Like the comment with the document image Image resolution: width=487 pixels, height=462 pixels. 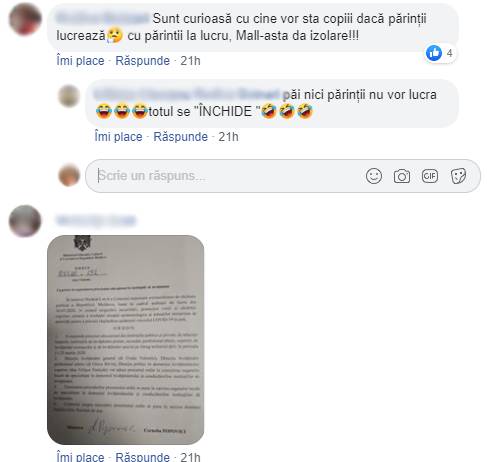(80, 456)
